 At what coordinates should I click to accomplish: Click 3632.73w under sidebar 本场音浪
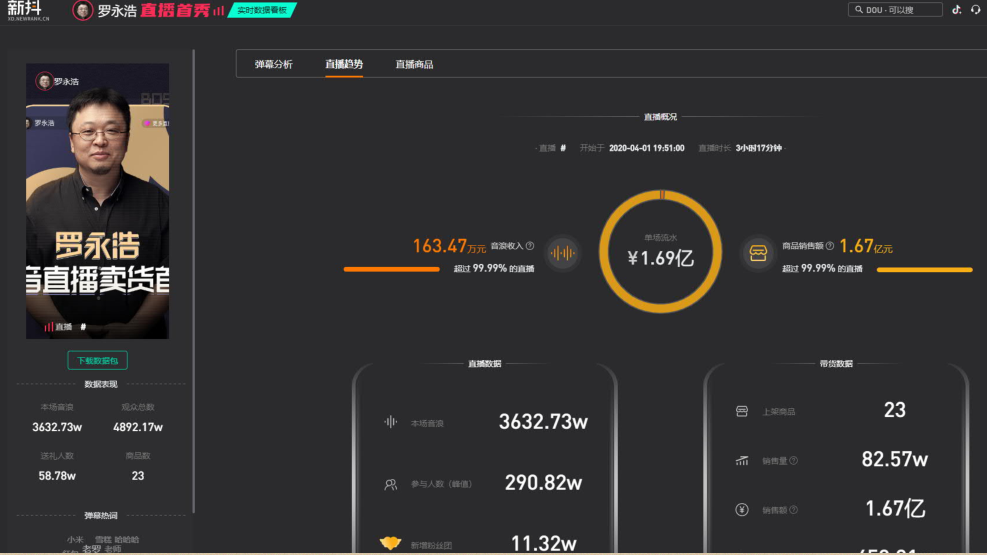(x=57, y=427)
